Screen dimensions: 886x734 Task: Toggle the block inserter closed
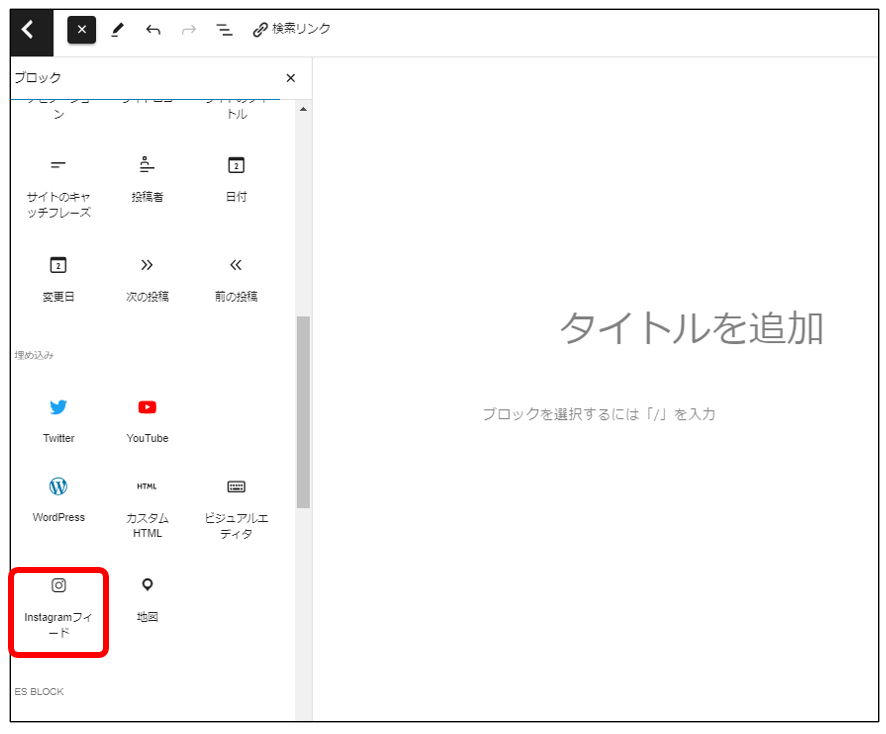pos(82,30)
